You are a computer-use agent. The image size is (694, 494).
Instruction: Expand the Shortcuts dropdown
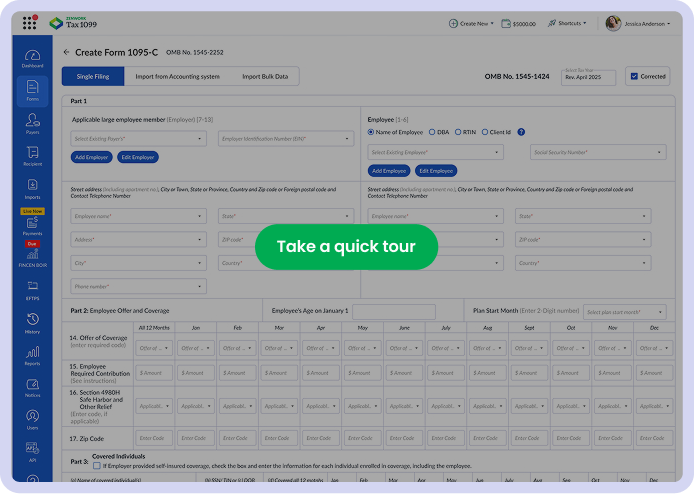(572, 23)
